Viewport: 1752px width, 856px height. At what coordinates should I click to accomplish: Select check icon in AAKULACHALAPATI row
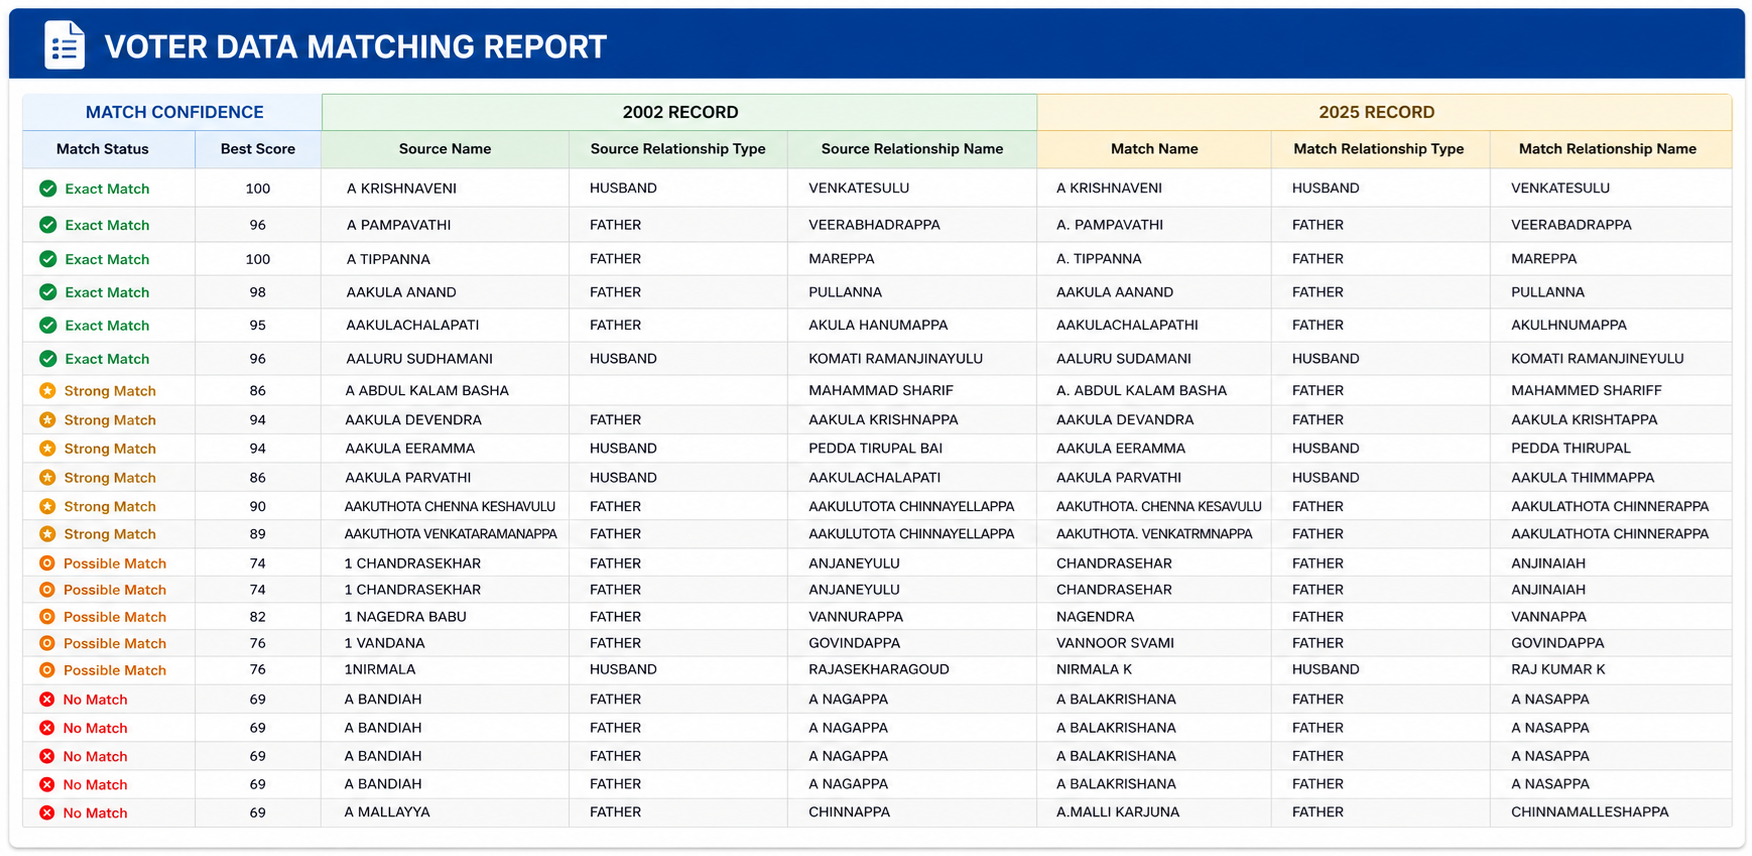[x=48, y=325]
